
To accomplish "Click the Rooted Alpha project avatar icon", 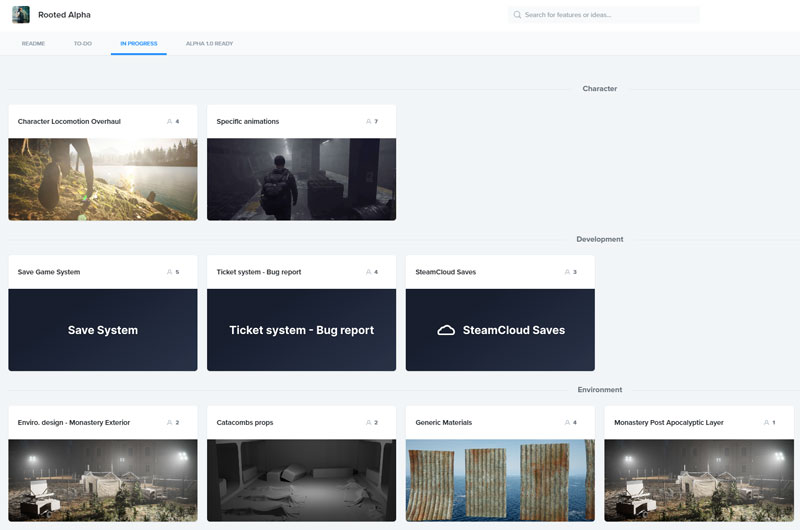I will 21,15.
